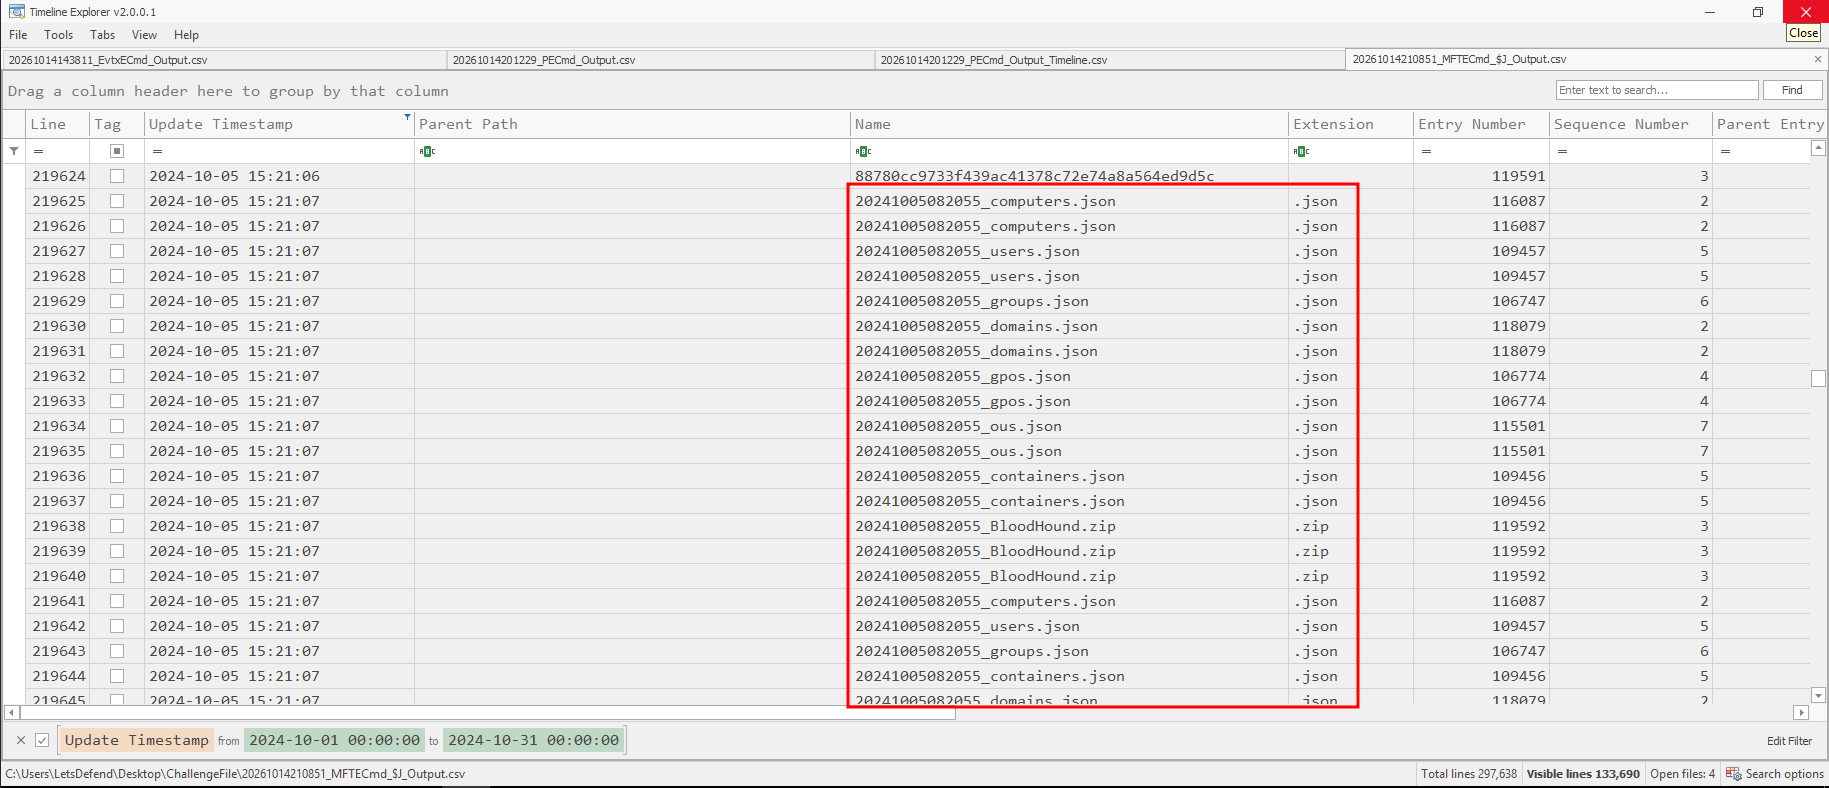1829x788 pixels.
Task: Click the search text input field
Action: click(1657, 90)
